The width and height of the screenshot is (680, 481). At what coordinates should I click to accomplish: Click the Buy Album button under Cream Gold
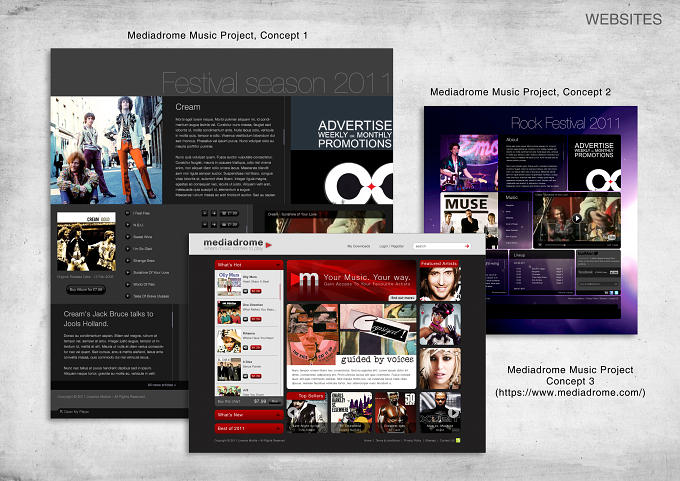tap(86, 289)
